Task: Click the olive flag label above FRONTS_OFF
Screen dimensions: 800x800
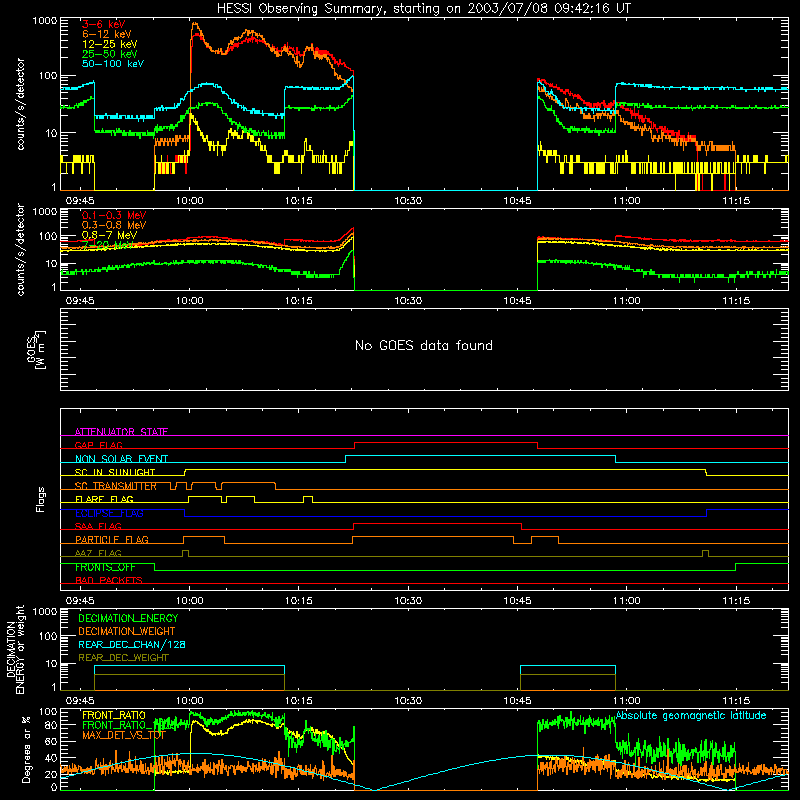Action: pyautogui.click(x=98, y=553)
